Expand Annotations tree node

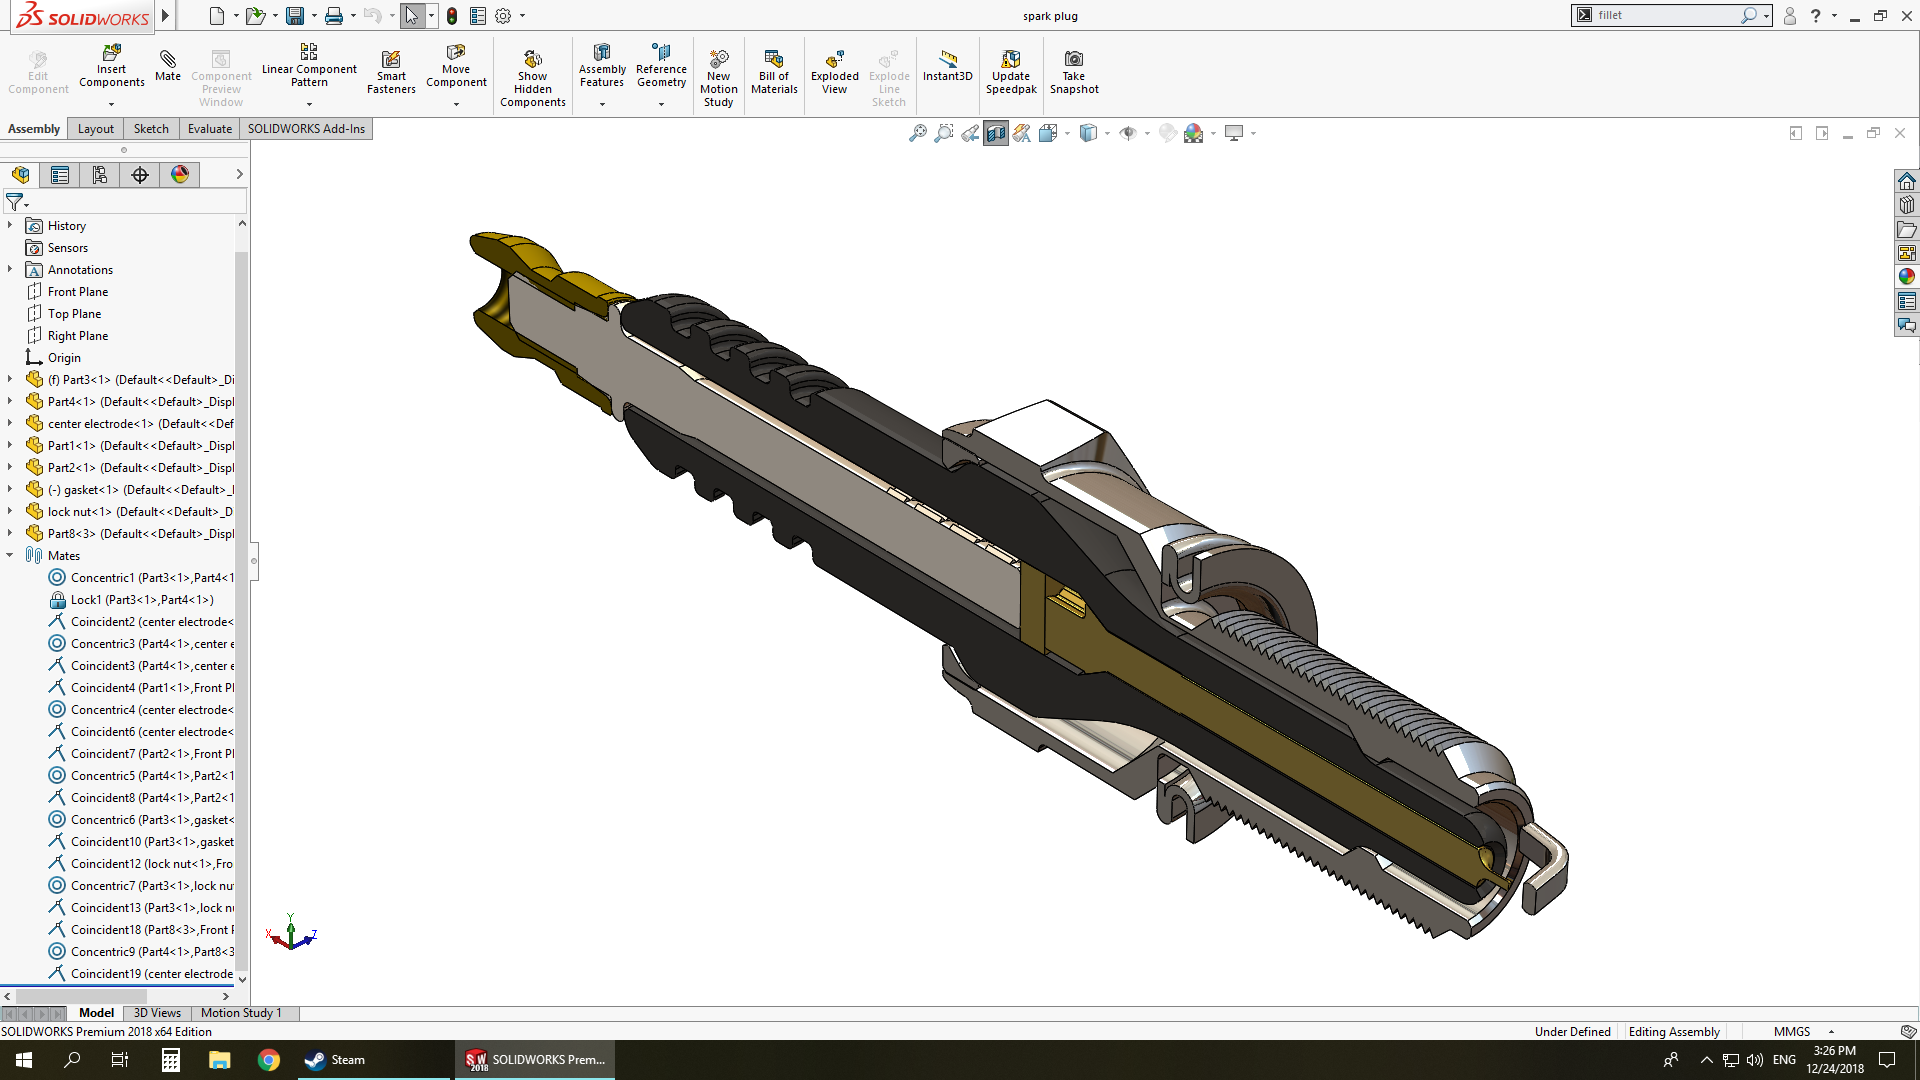10,269
